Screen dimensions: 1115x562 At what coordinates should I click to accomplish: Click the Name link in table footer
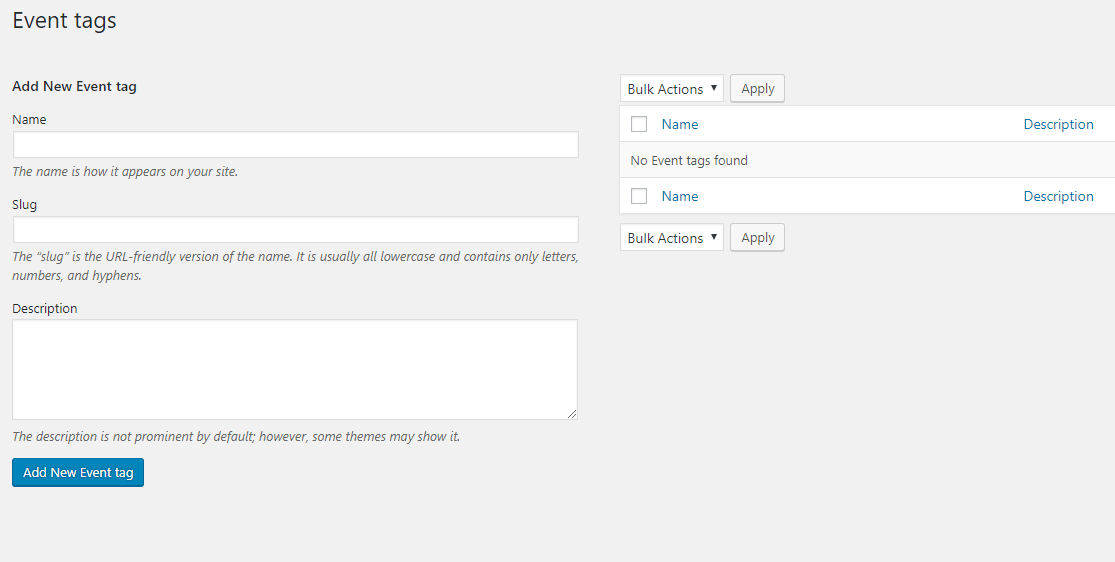[680, 197]
